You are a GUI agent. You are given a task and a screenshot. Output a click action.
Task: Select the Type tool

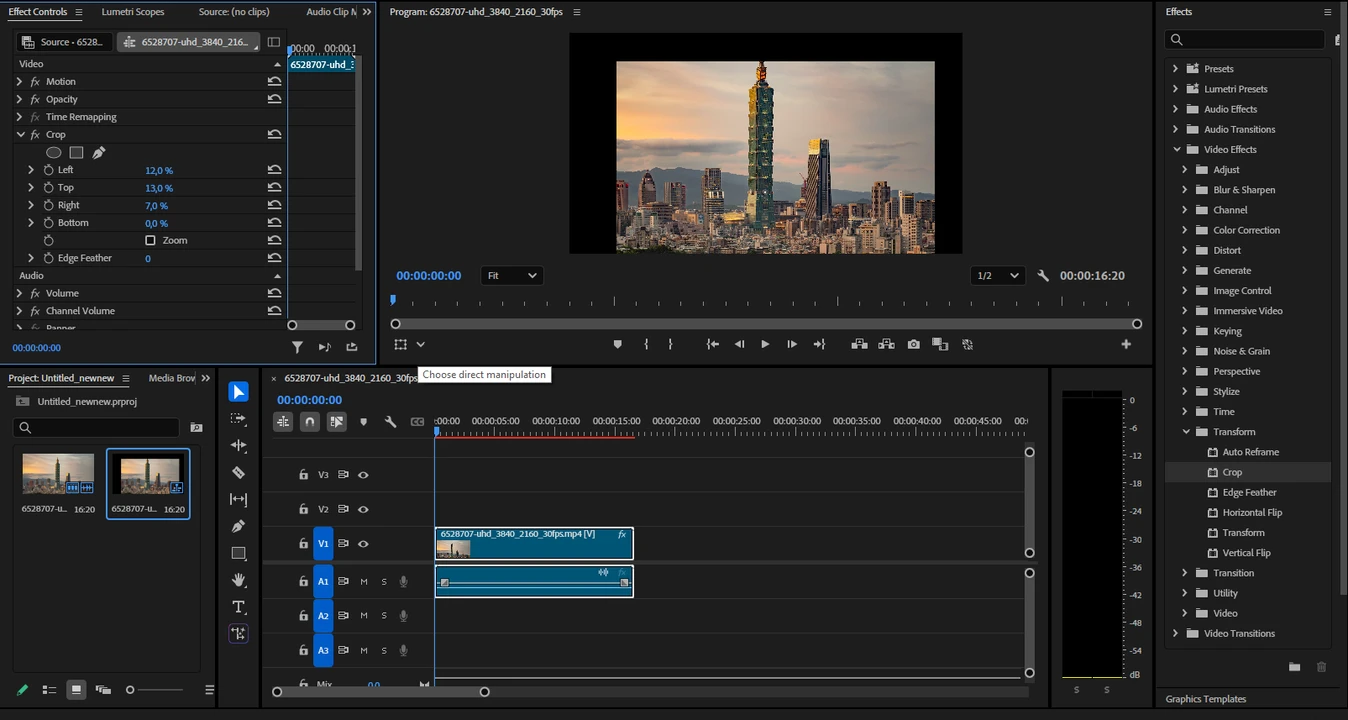(x=238, y=607)
